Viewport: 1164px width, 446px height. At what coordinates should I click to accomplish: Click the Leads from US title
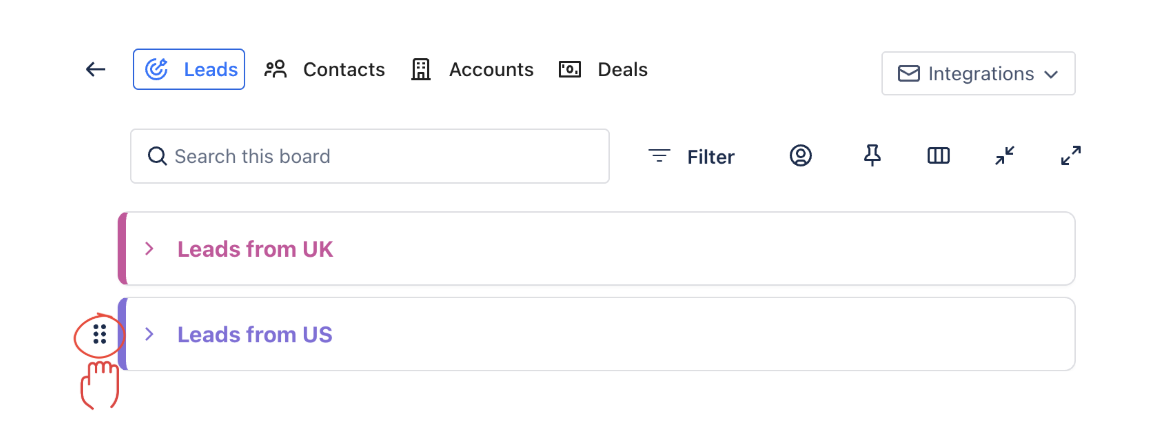(x=255, y=334)
